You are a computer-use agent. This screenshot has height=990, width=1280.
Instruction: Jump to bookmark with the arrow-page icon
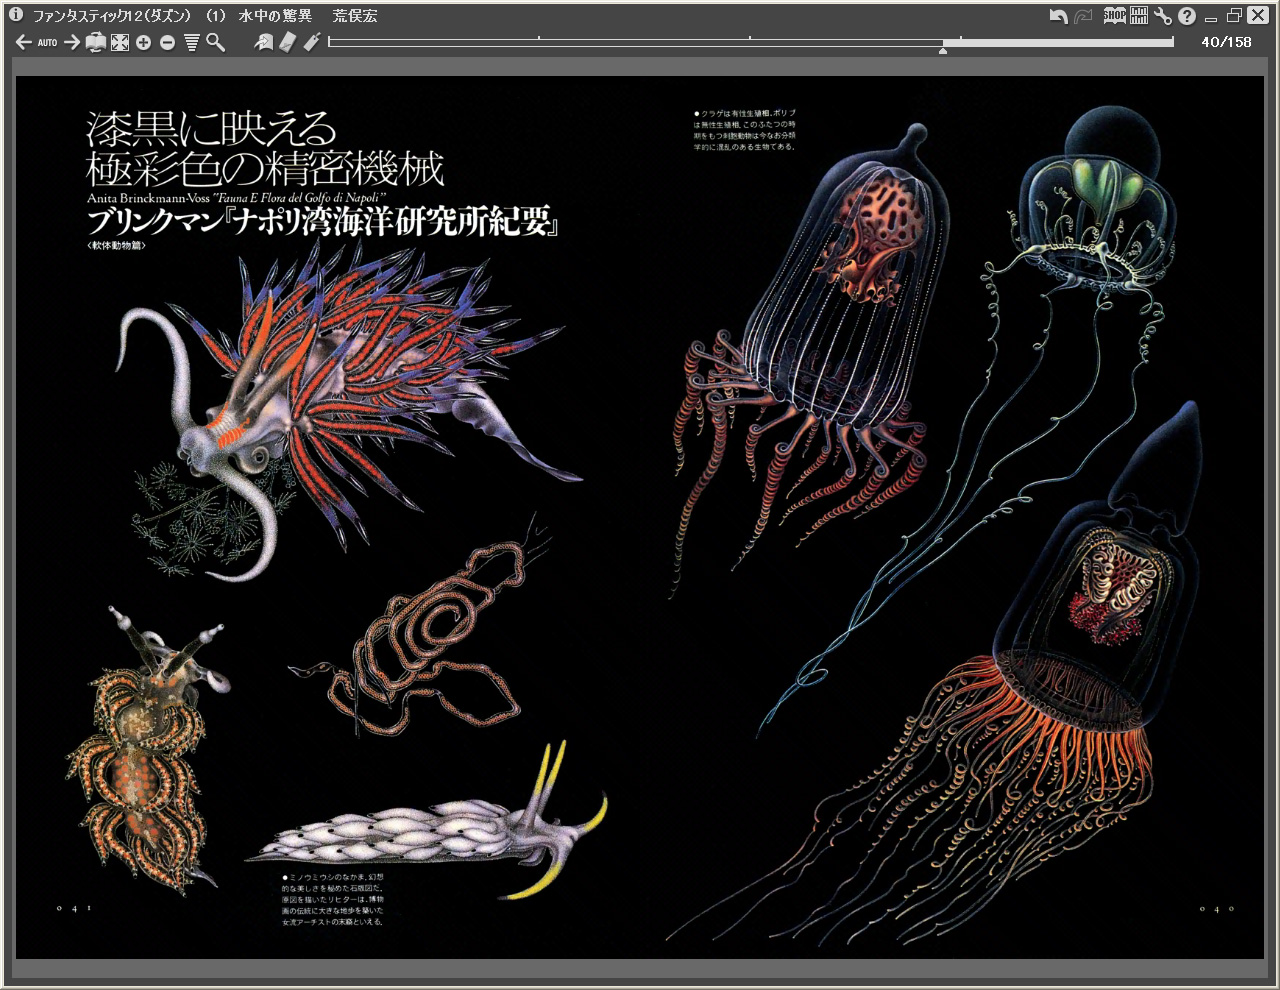(x=264, y=42)
